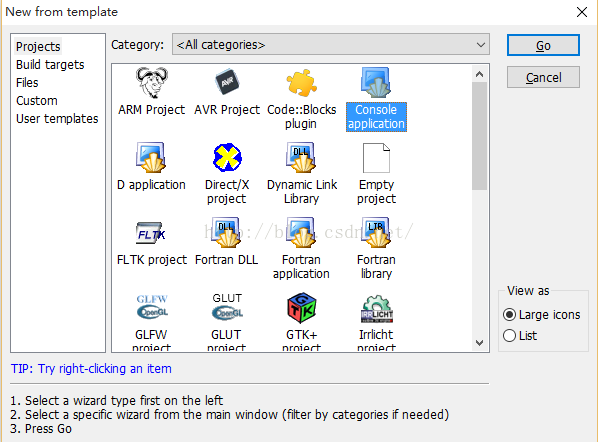Click the 'Dynamic Link Library' label text
Screen dimensions: 598x442
pyautogui.click(x=302, y=191)
